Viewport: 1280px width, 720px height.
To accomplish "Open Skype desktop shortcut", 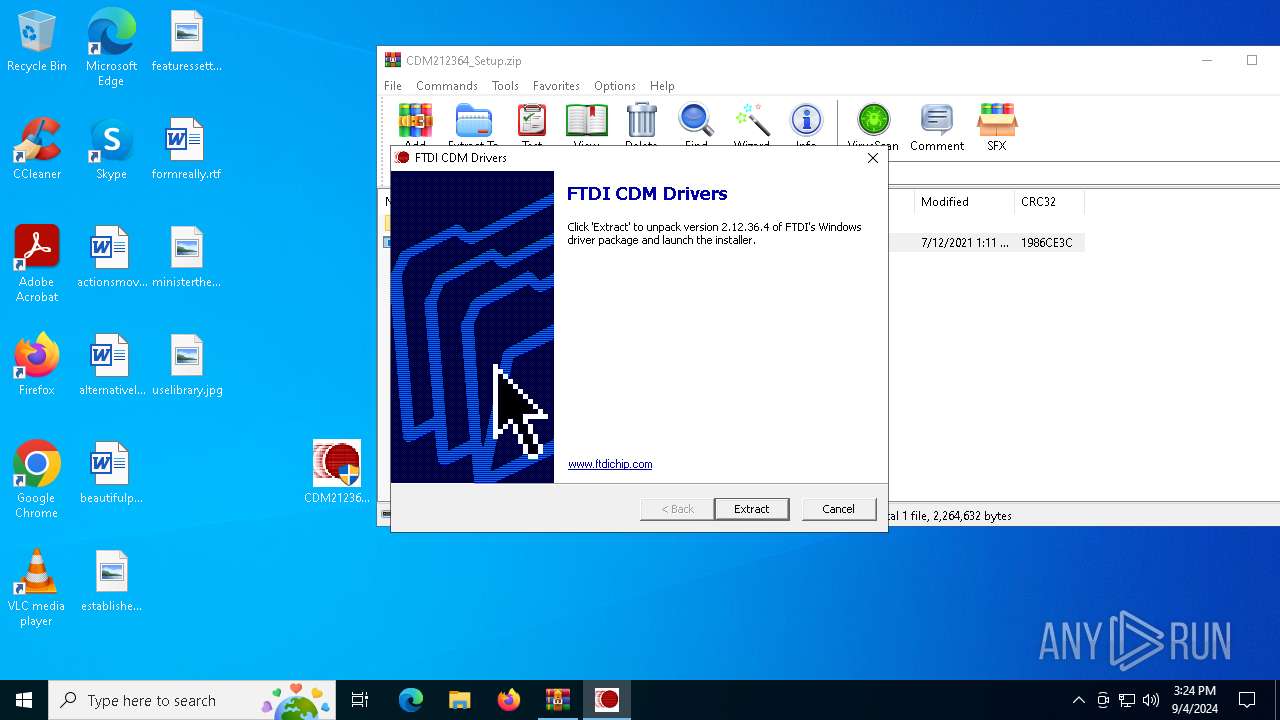I will (111, 149).
